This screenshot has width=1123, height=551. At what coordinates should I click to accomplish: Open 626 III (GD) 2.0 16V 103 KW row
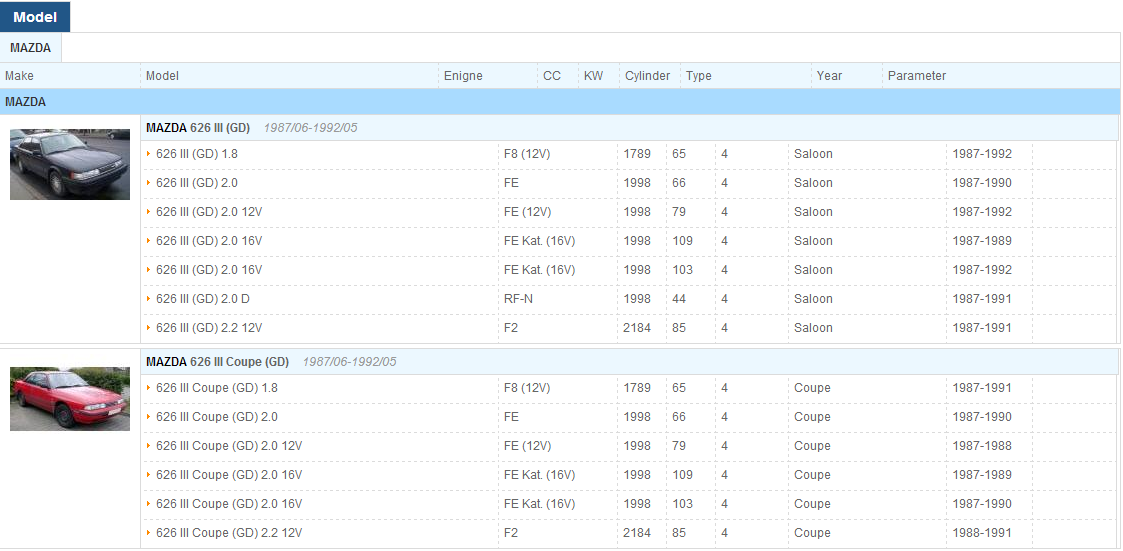click(209, 269)
